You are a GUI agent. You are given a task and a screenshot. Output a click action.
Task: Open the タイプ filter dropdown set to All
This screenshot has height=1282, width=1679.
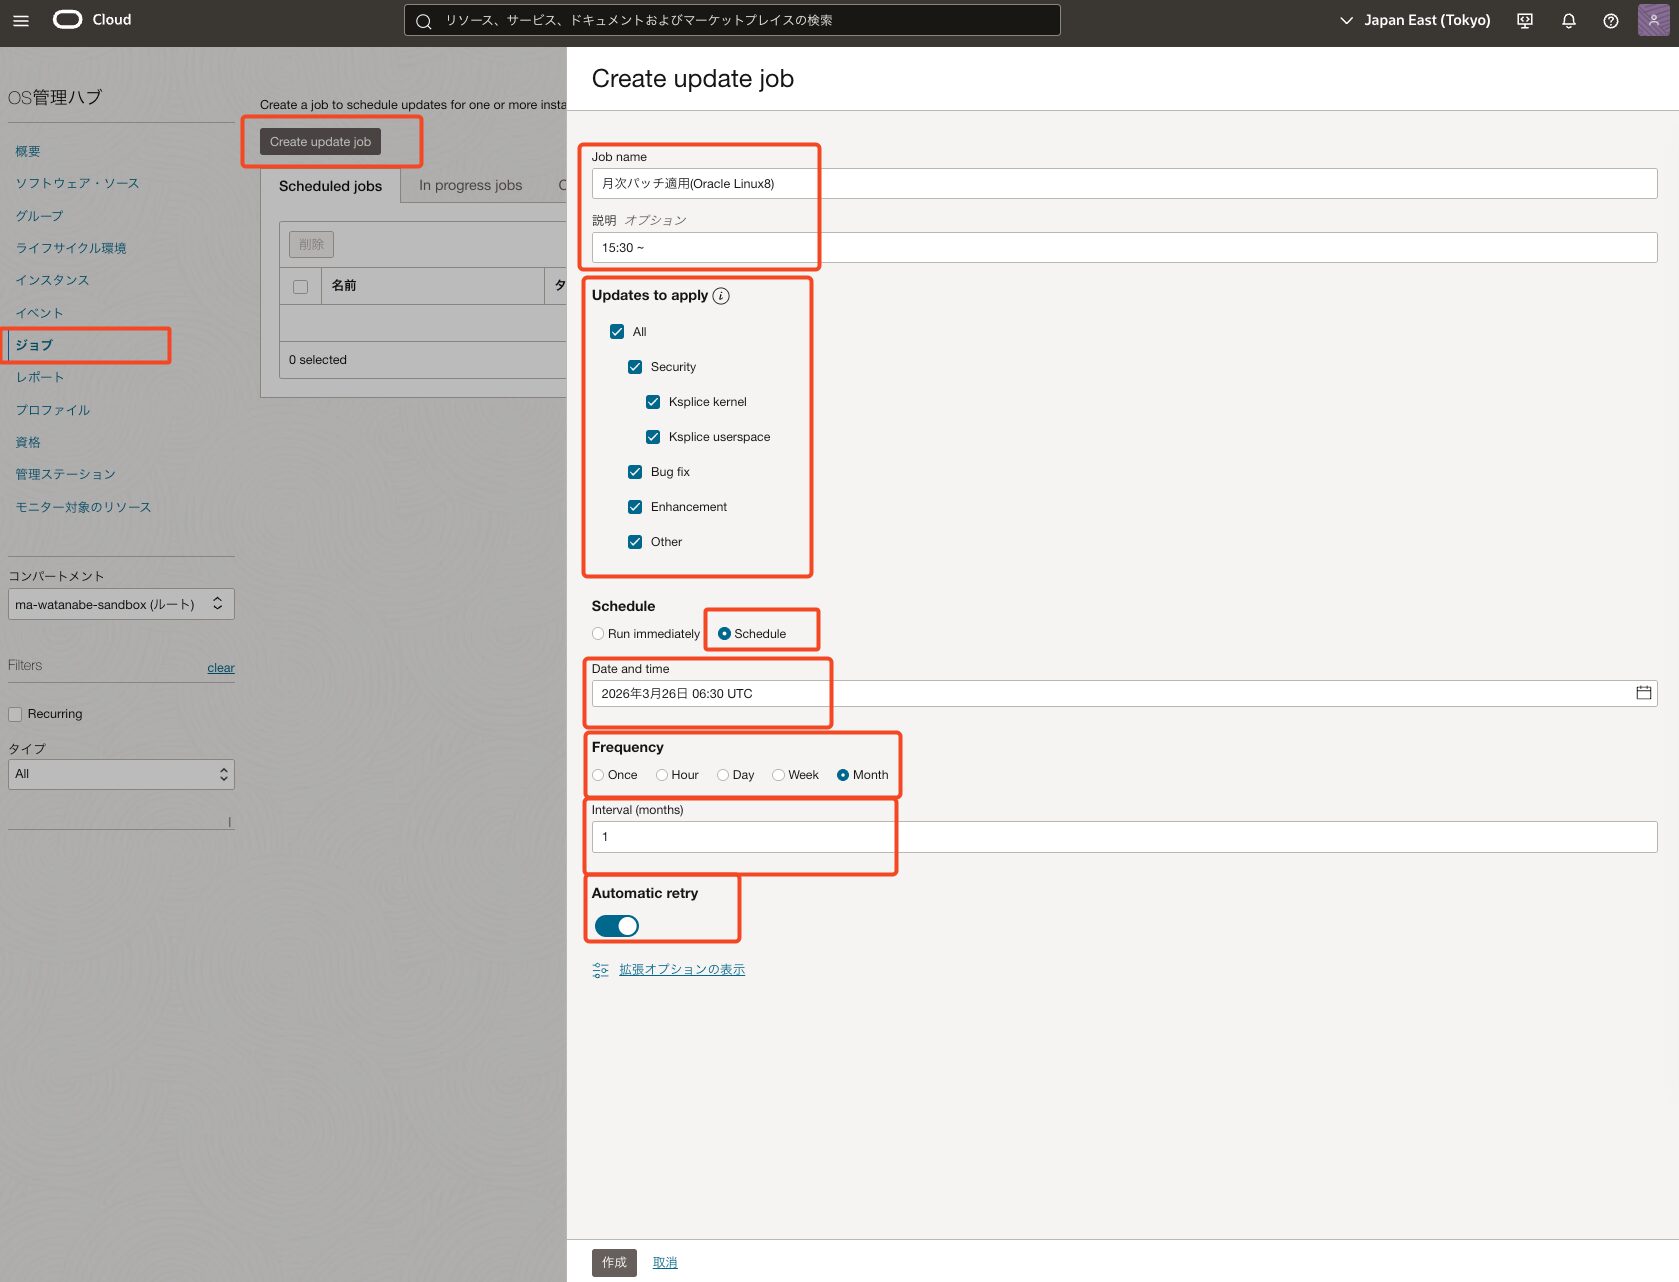121,774
